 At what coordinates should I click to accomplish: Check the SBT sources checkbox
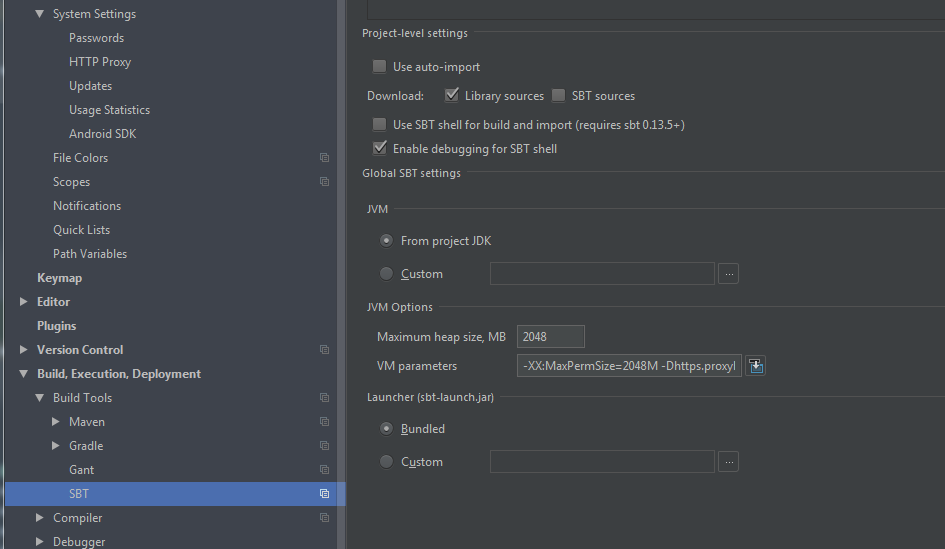pyautogui.click(x=559, y=96)
